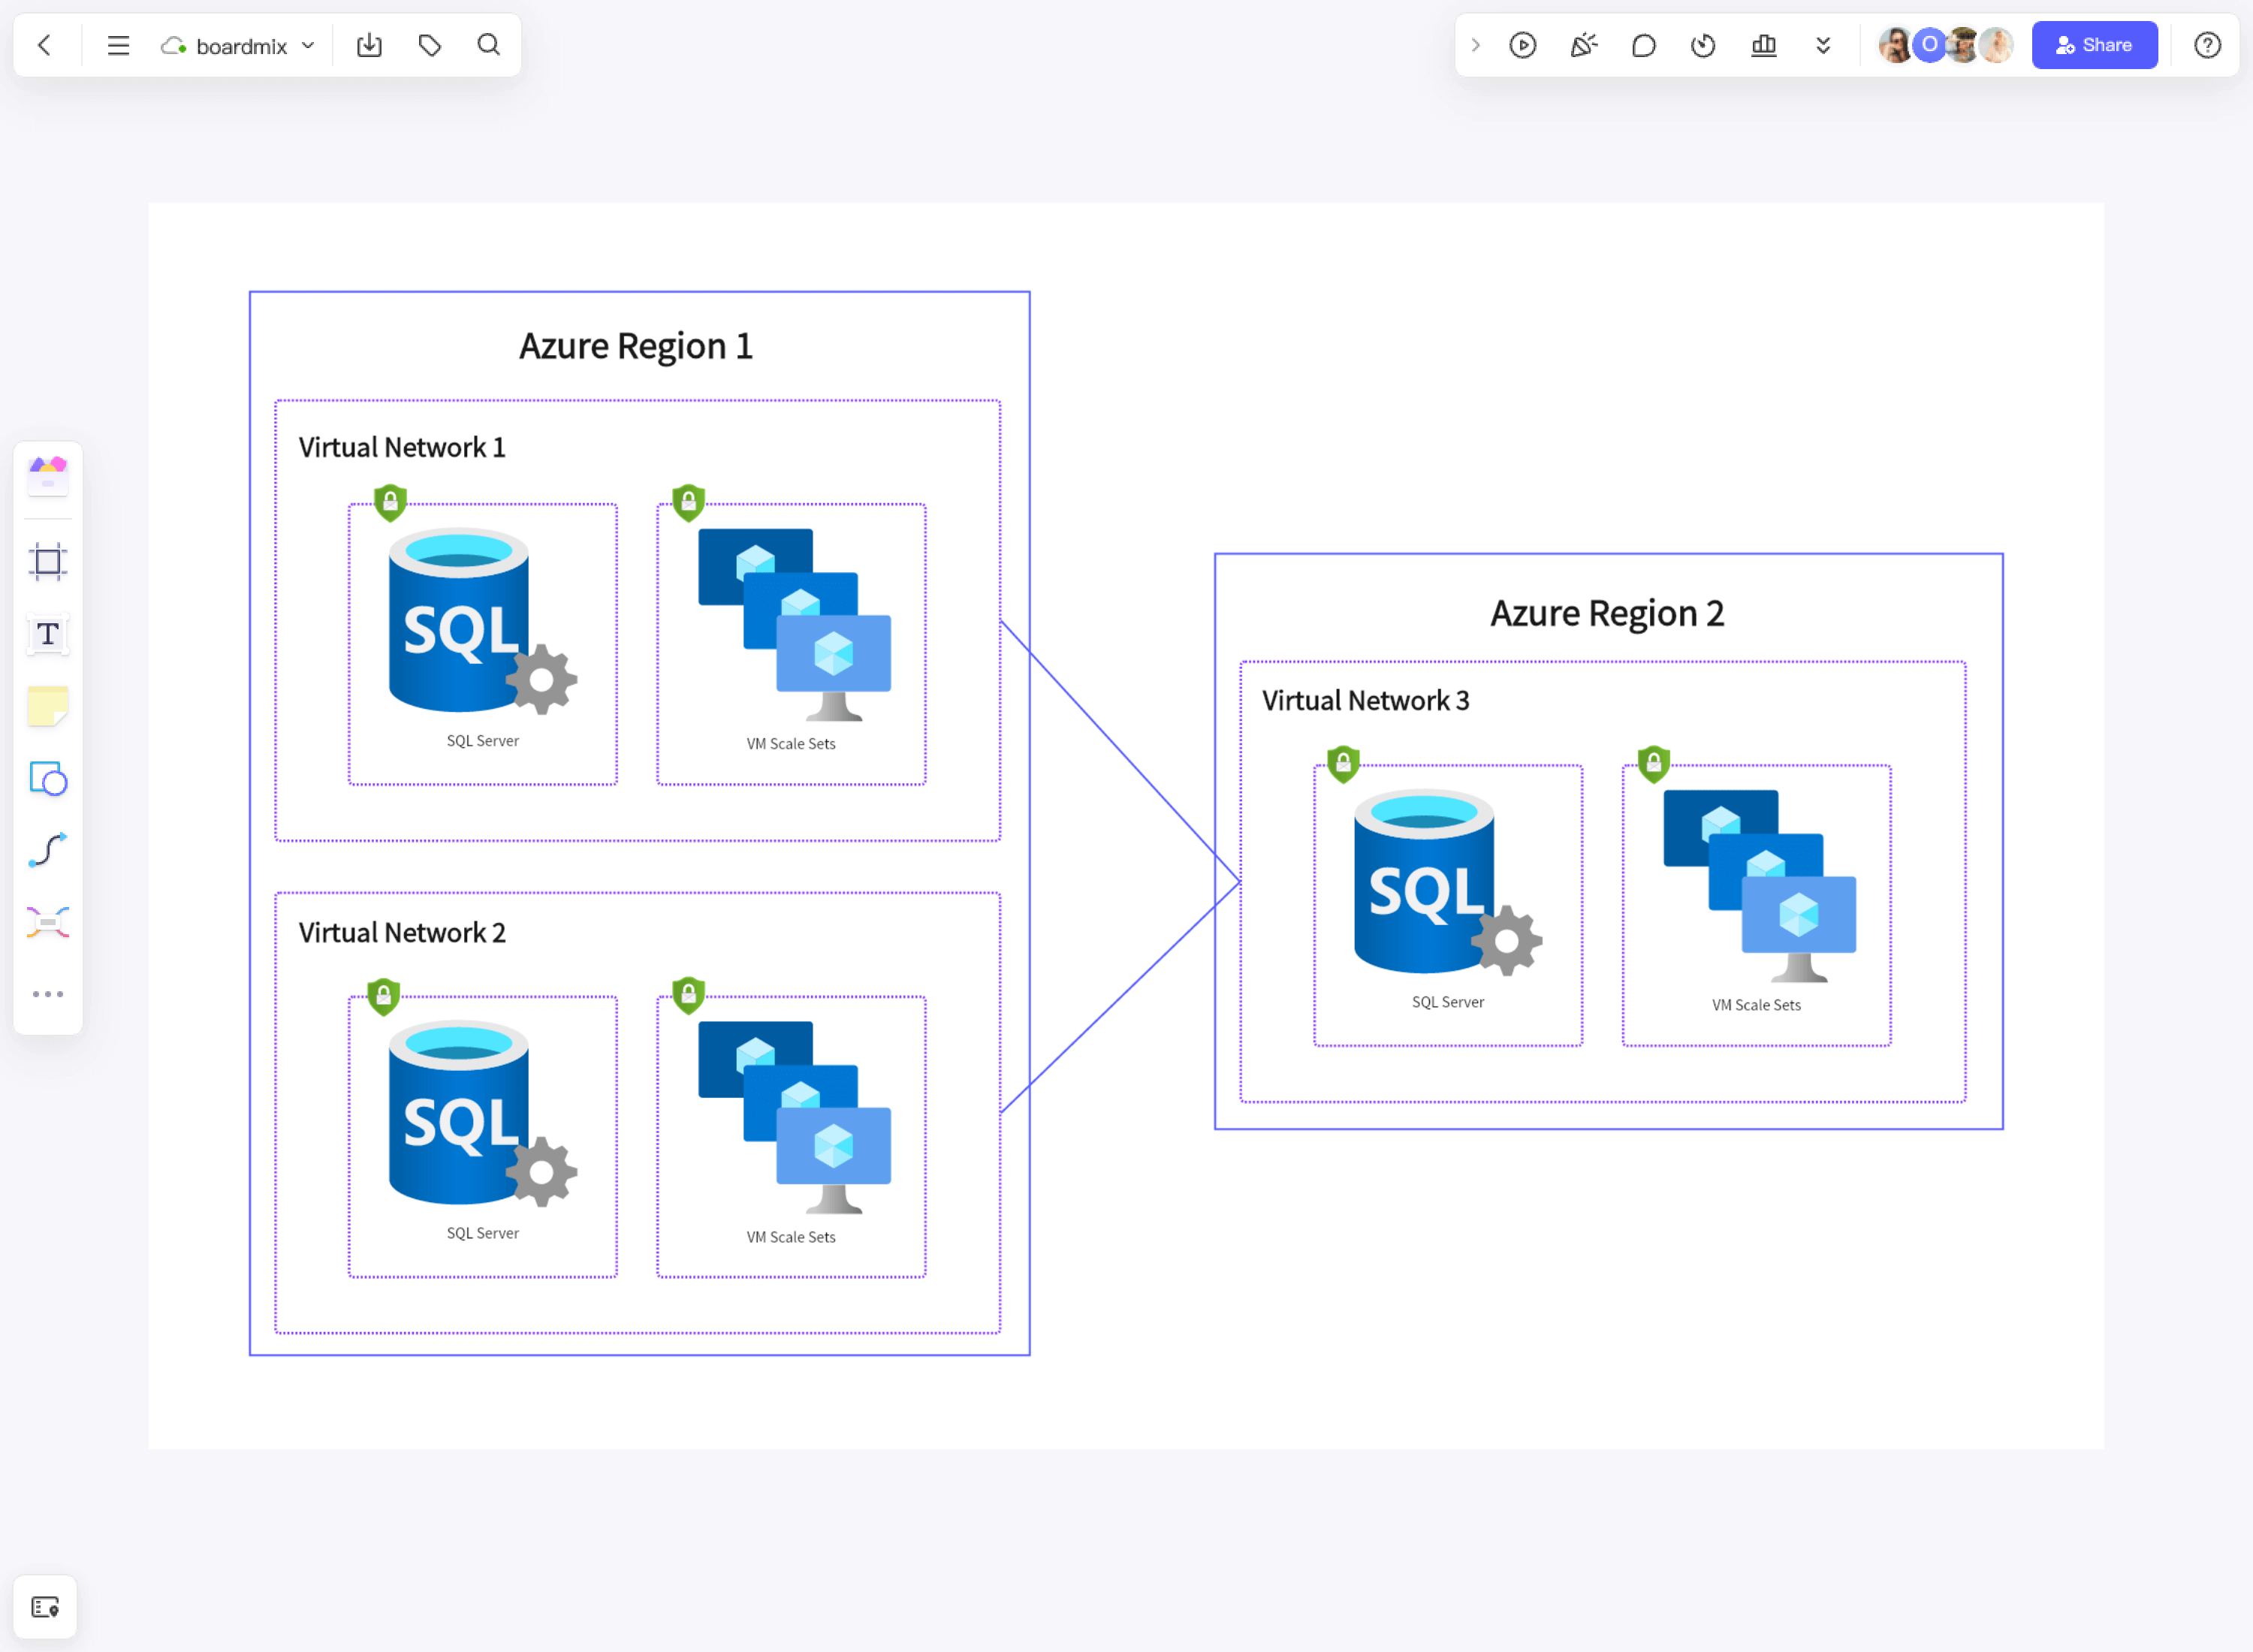Viewport: 2253px width, 1652px height.
Task: Click the first collaborator avatar
Action: 1895,45
